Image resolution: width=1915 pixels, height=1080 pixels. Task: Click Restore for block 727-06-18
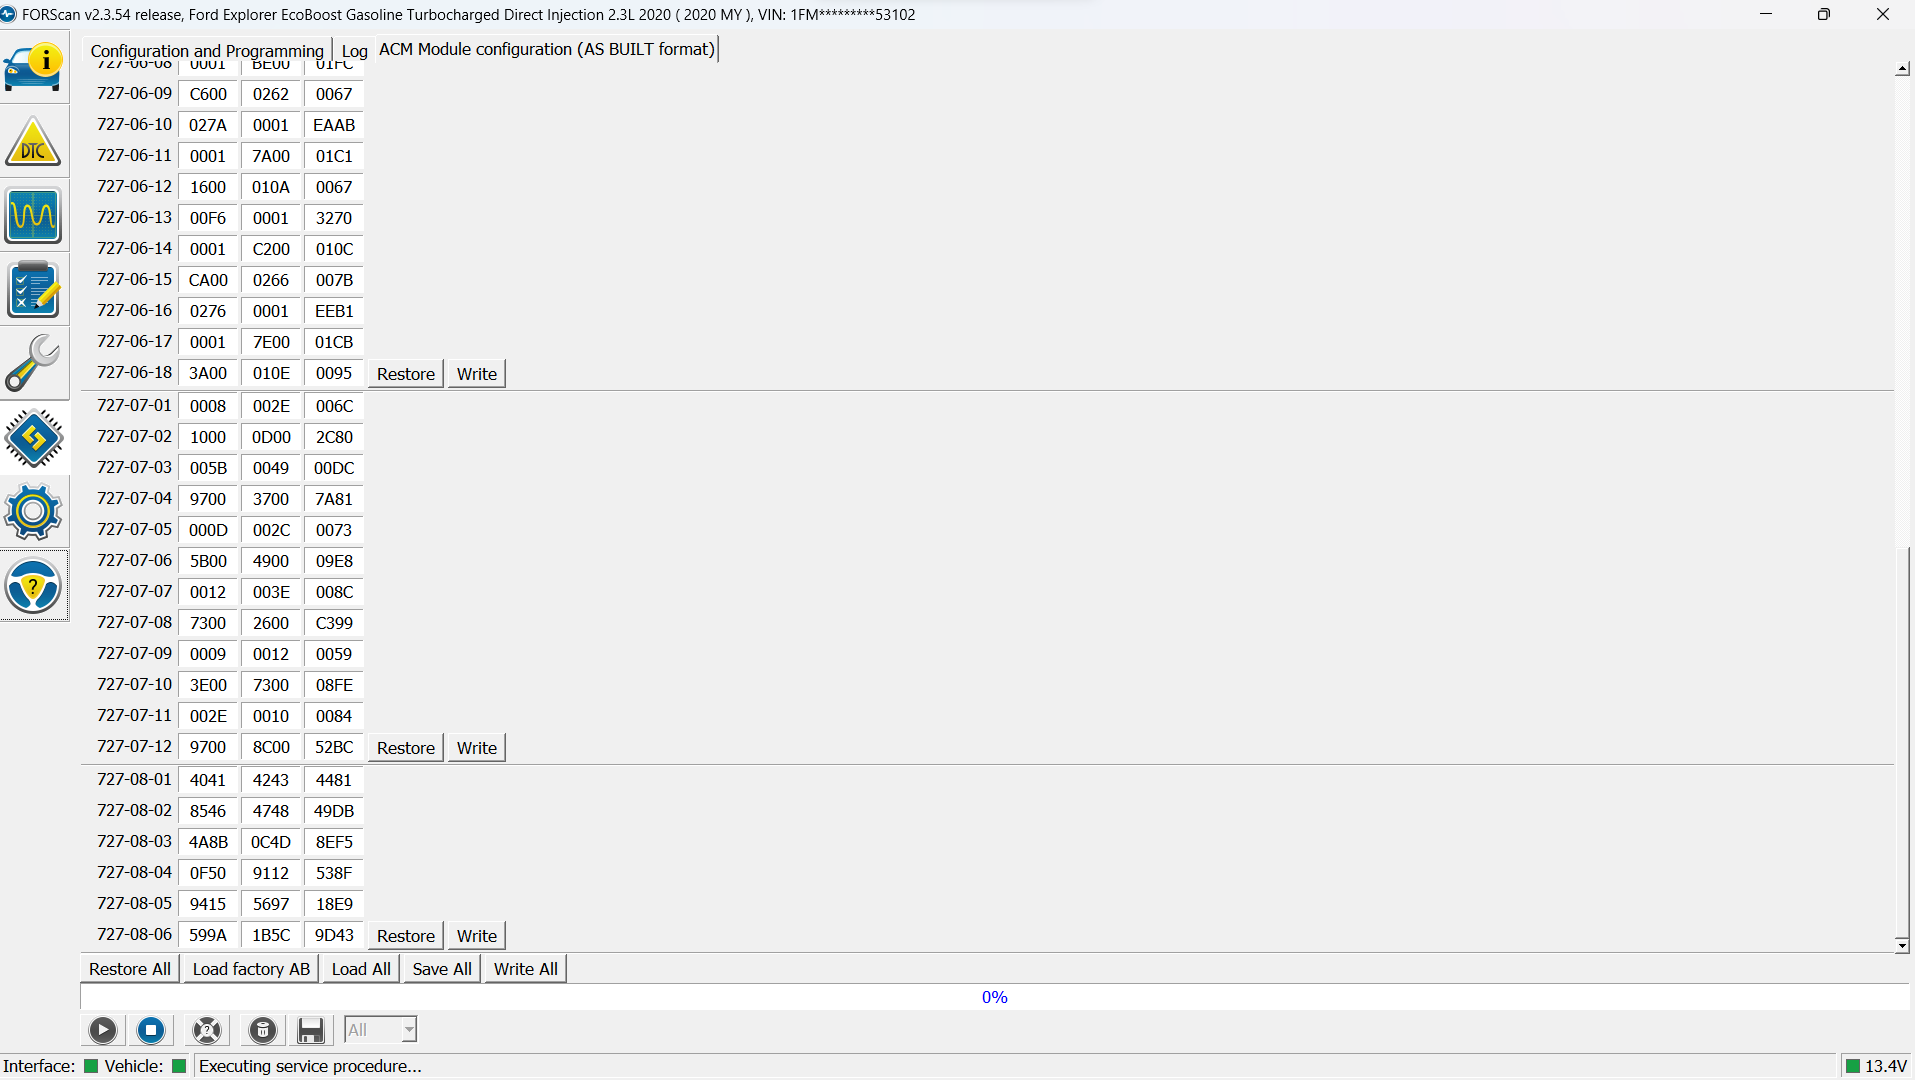tap(405, 374)
